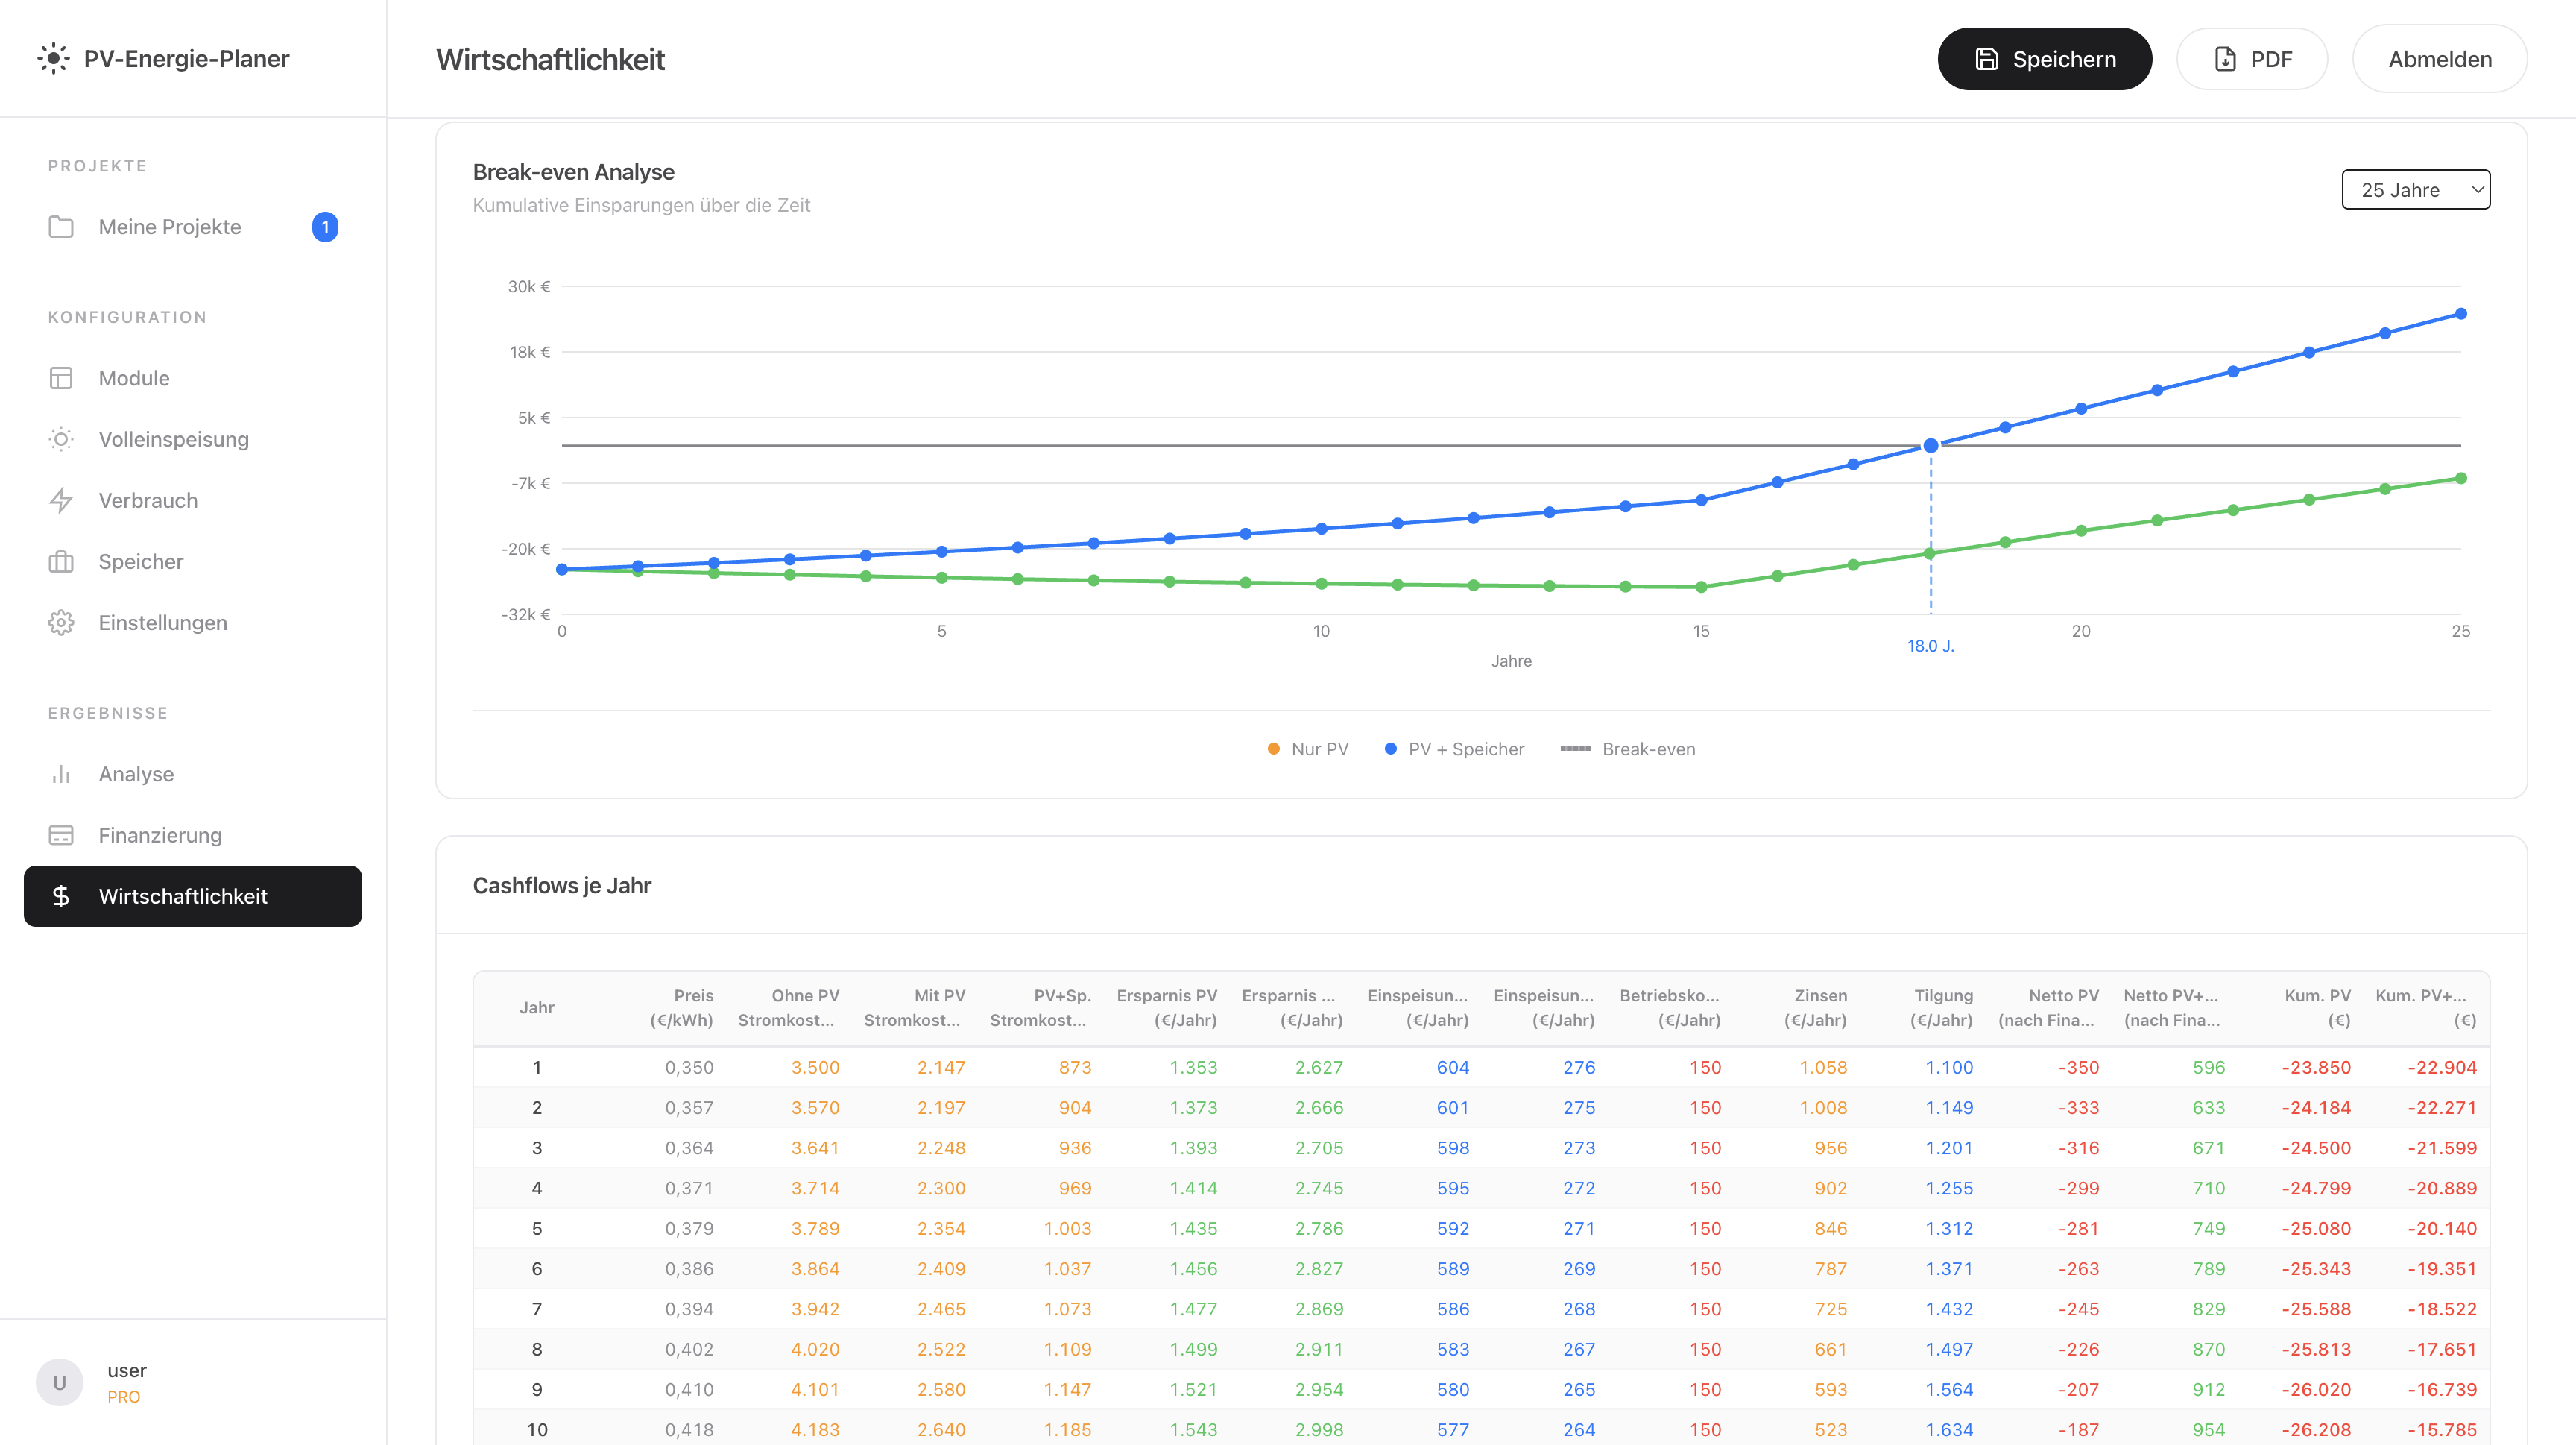
Task: Click the credit card Finanzierung icon
Action: pos(61,835)
